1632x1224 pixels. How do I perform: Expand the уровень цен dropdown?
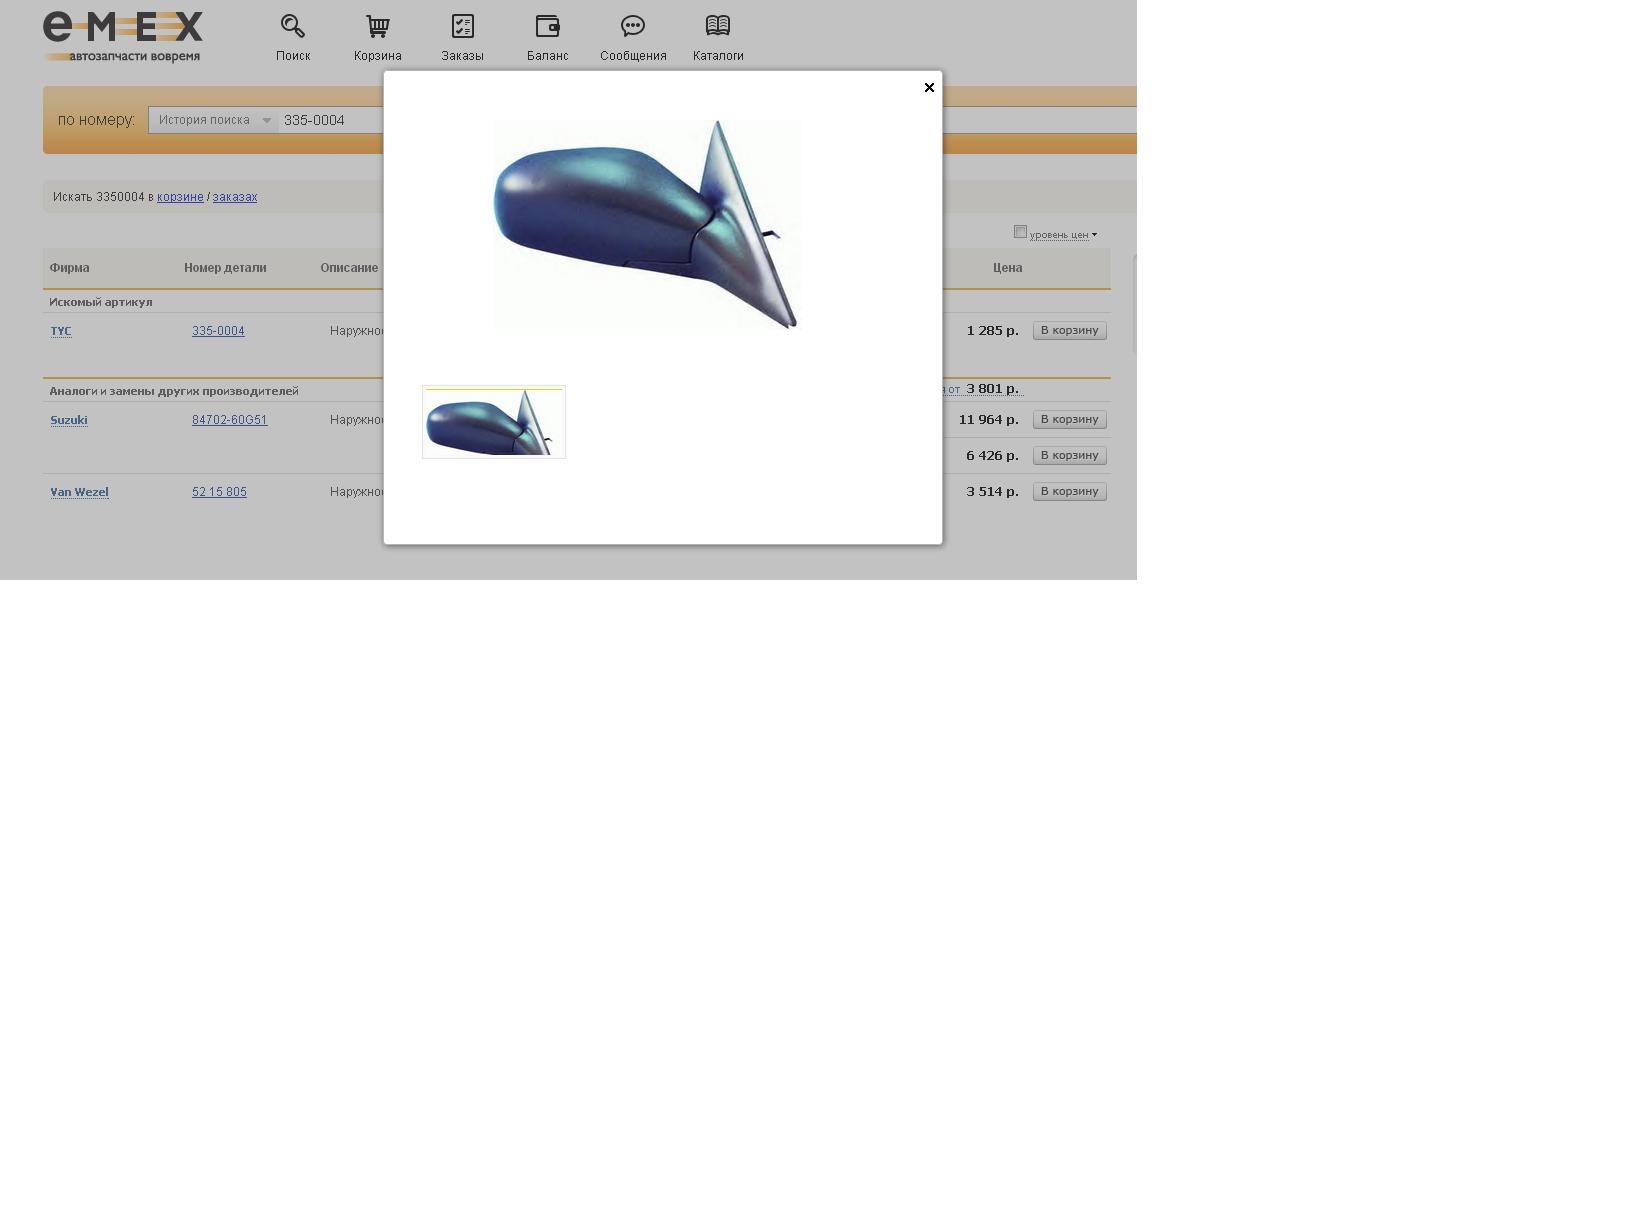coord(1063,235)
